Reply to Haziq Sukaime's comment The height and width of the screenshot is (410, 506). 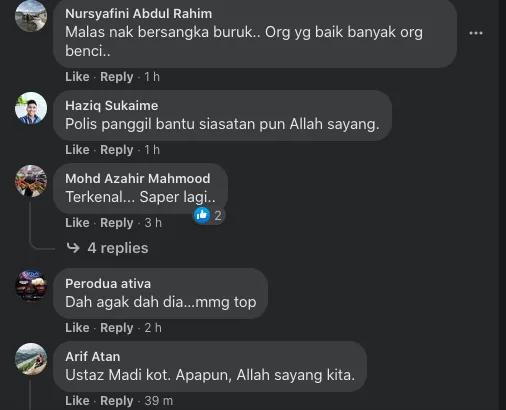(x=117, y=150)
